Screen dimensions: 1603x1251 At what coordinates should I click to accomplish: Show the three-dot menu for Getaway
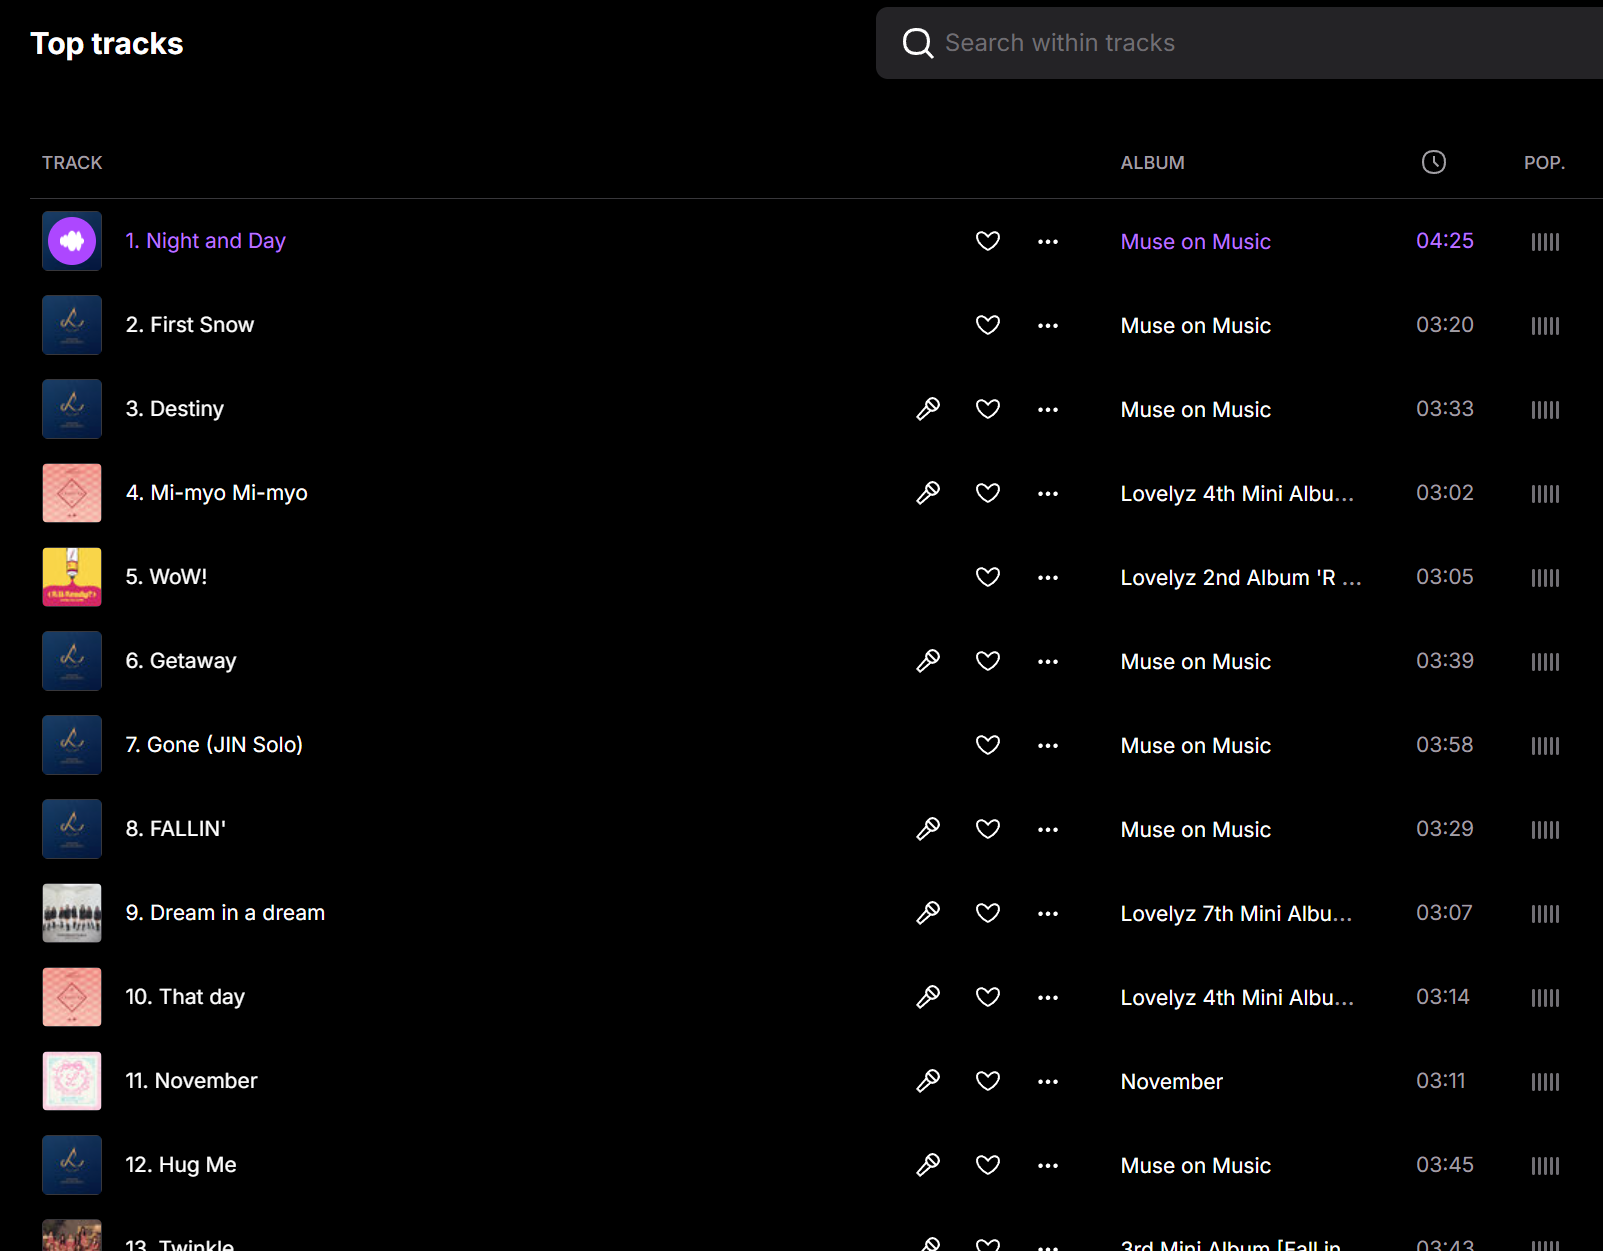[x=1048, y=662]
